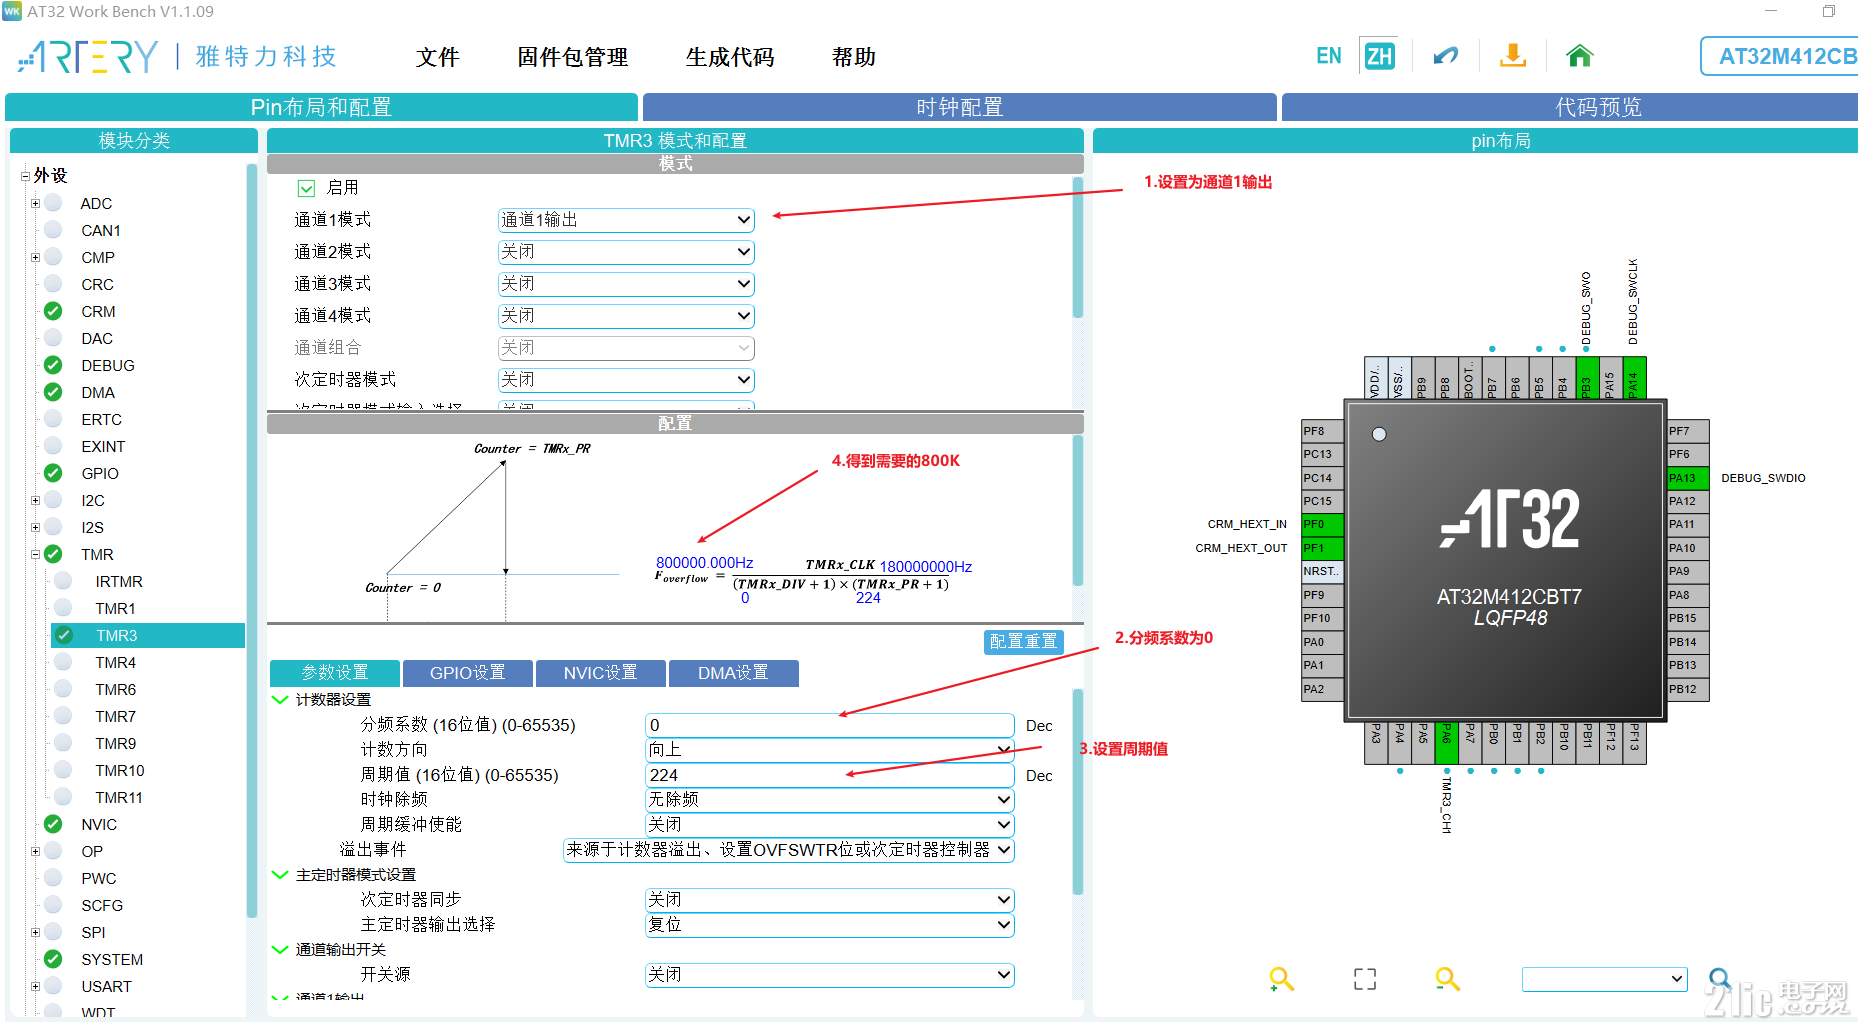The height and width of the screenshot is (1024, 1858).
Task: Click 周期值 input field showing 224
Action: tap(830, 775)
